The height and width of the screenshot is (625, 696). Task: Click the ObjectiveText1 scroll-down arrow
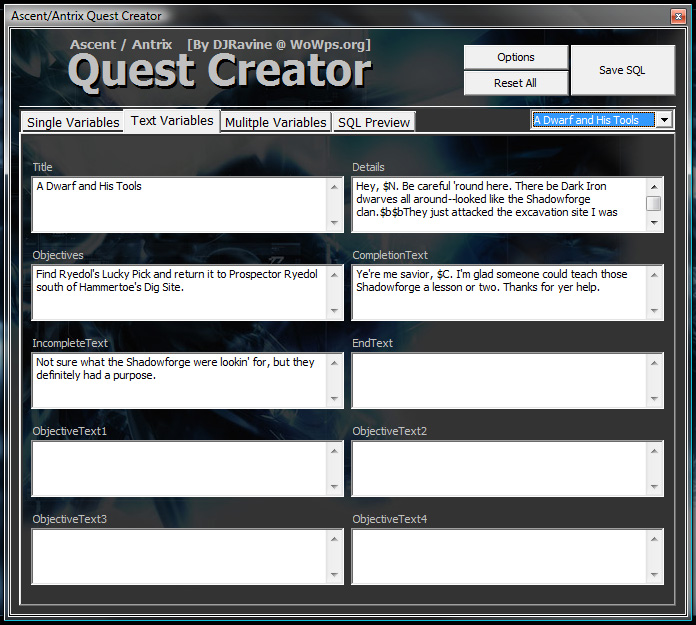pyautogui.click(x=334, y=487)
